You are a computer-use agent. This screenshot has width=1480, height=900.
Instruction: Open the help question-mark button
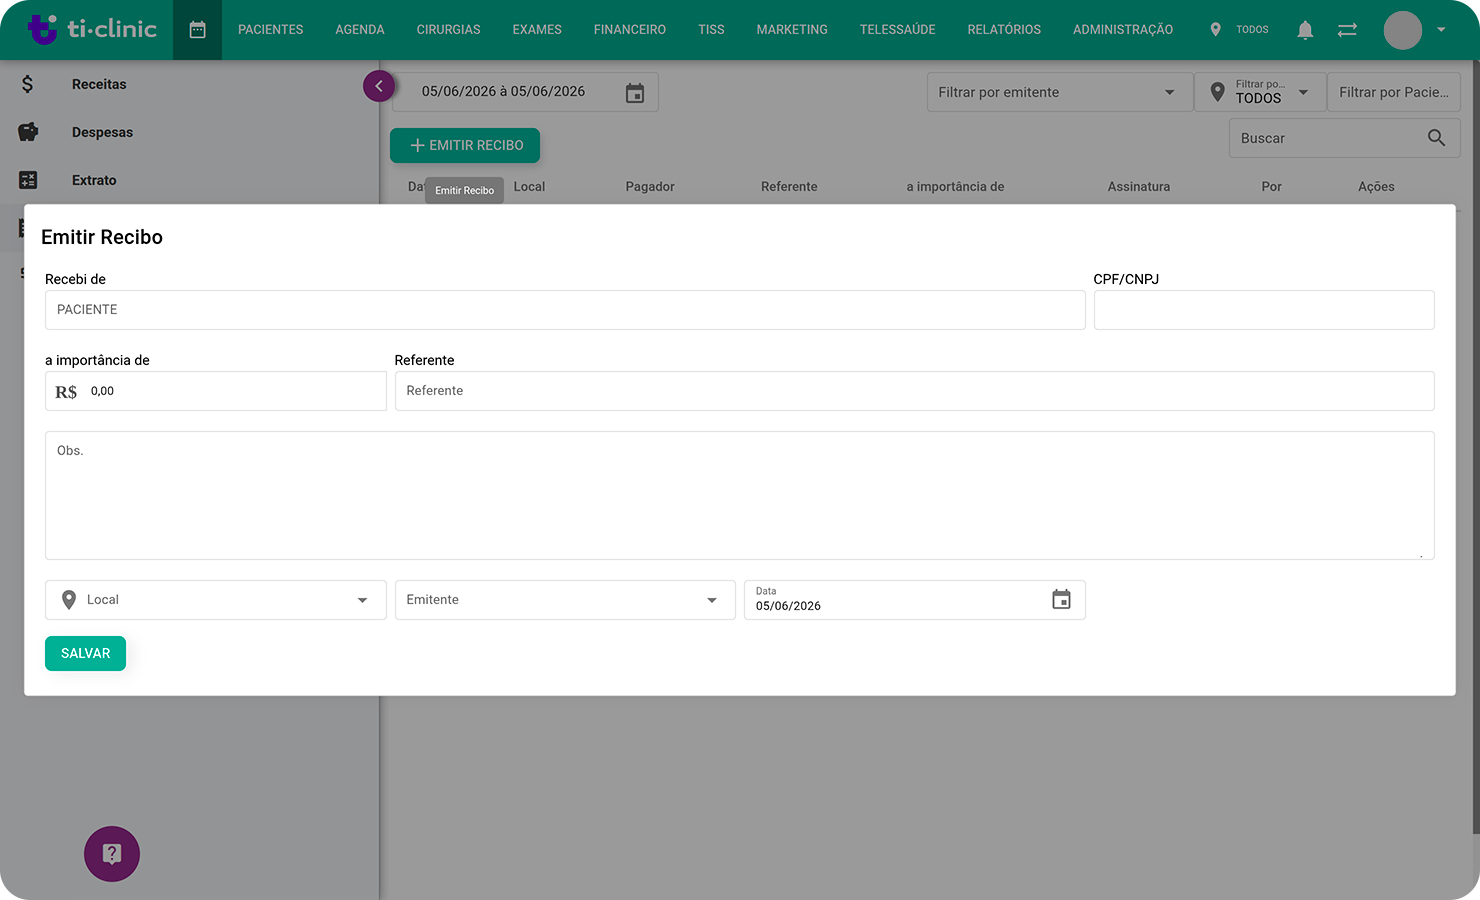[112, 854]
